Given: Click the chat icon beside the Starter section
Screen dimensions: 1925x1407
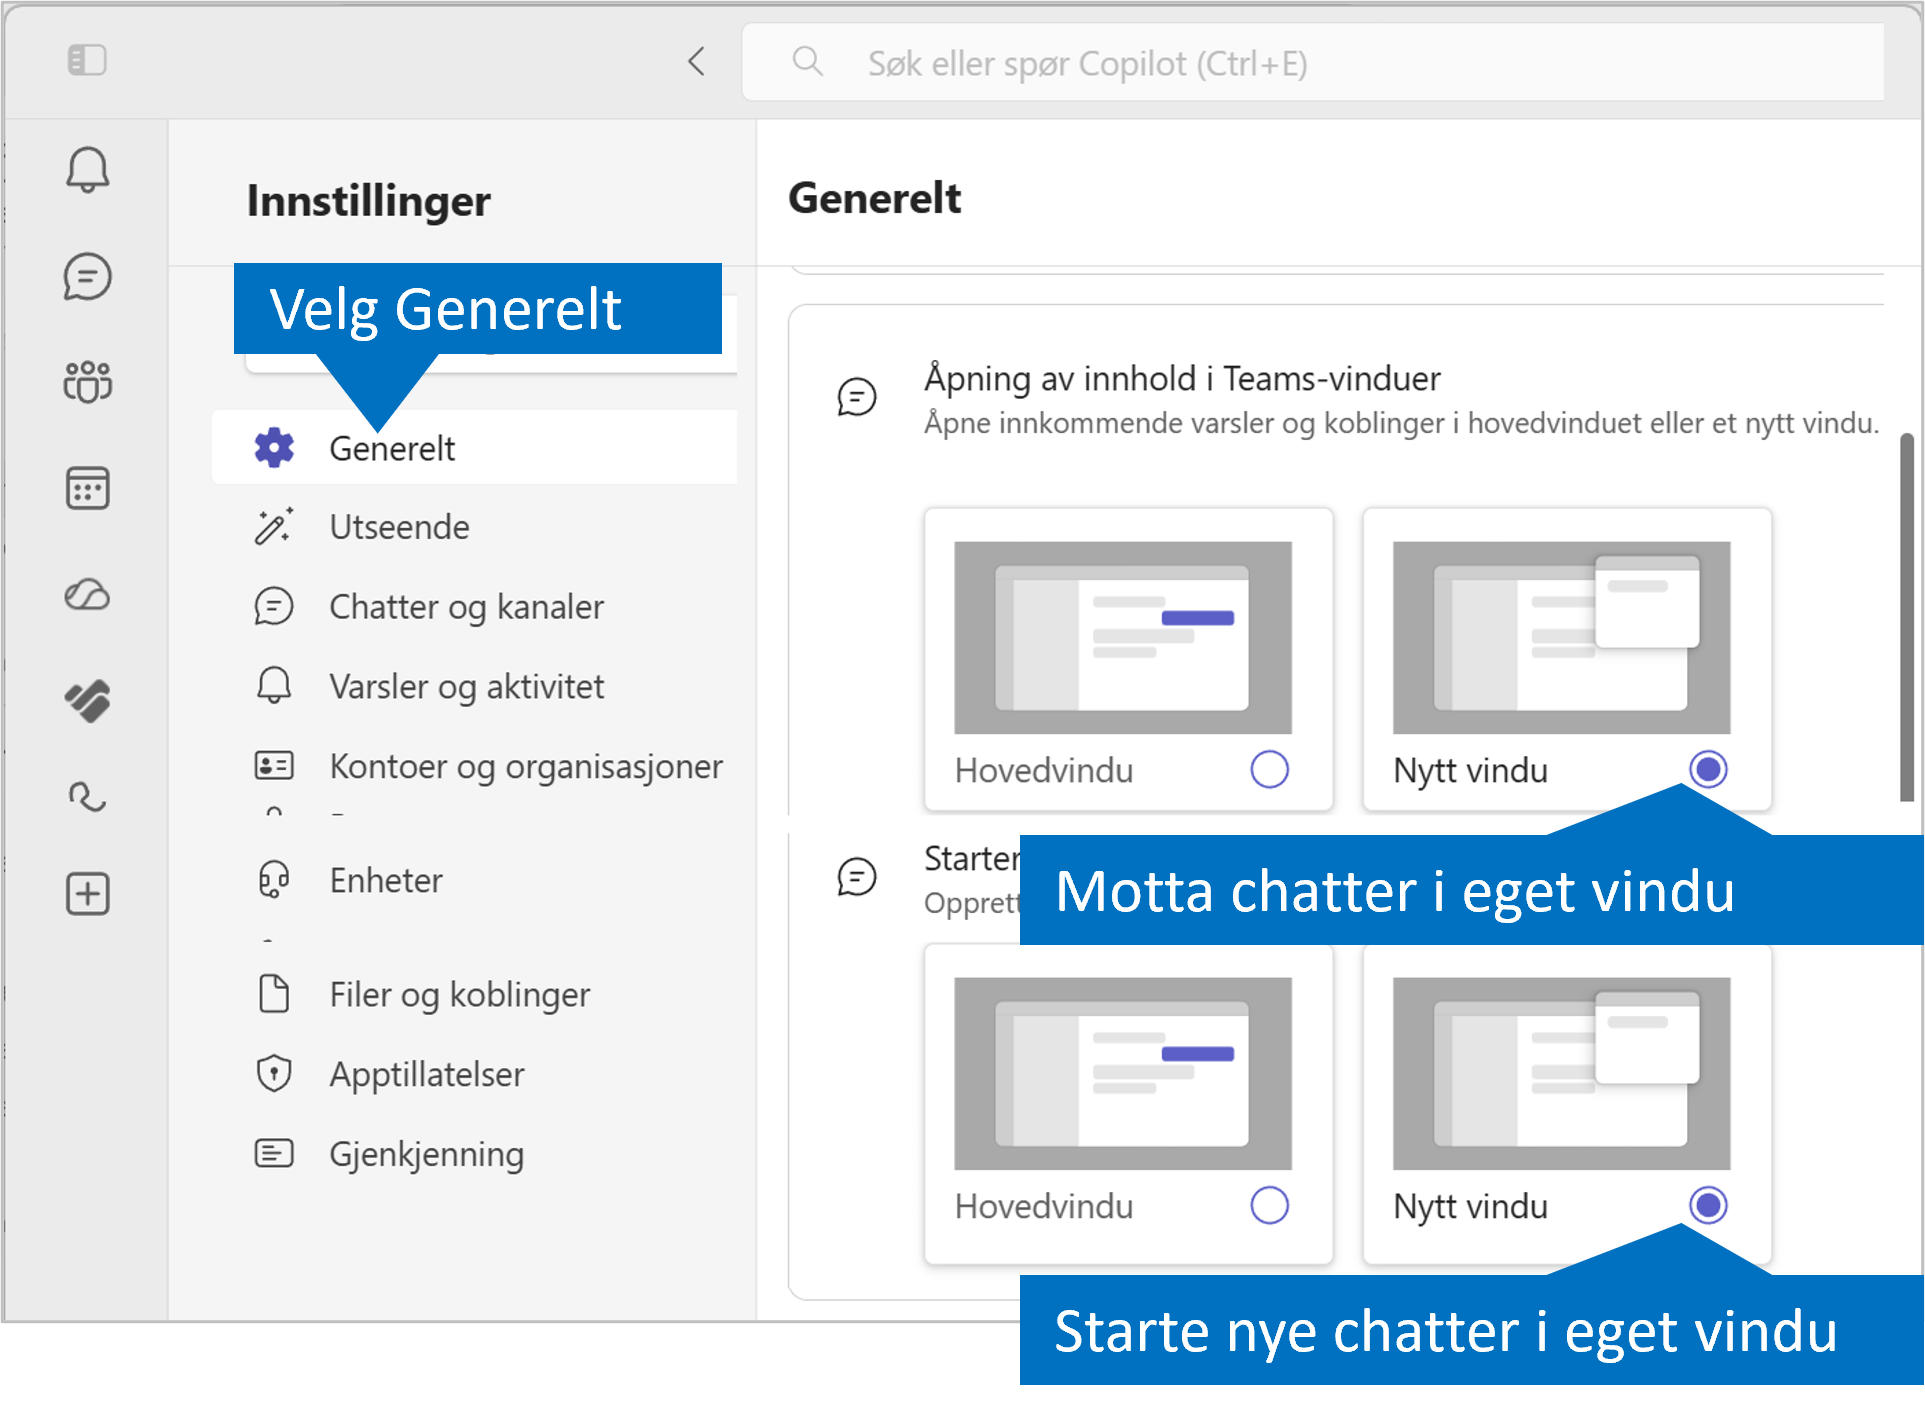Looking at the screenshot, I should [x=857, y=877].
